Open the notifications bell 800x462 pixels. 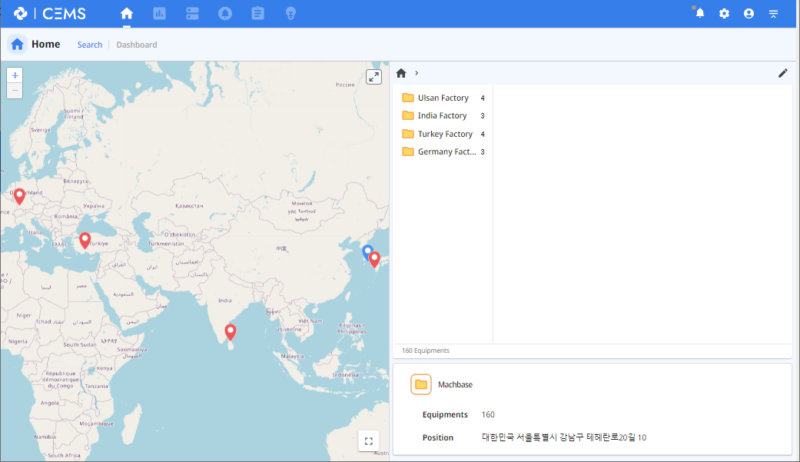coord(700,14)
